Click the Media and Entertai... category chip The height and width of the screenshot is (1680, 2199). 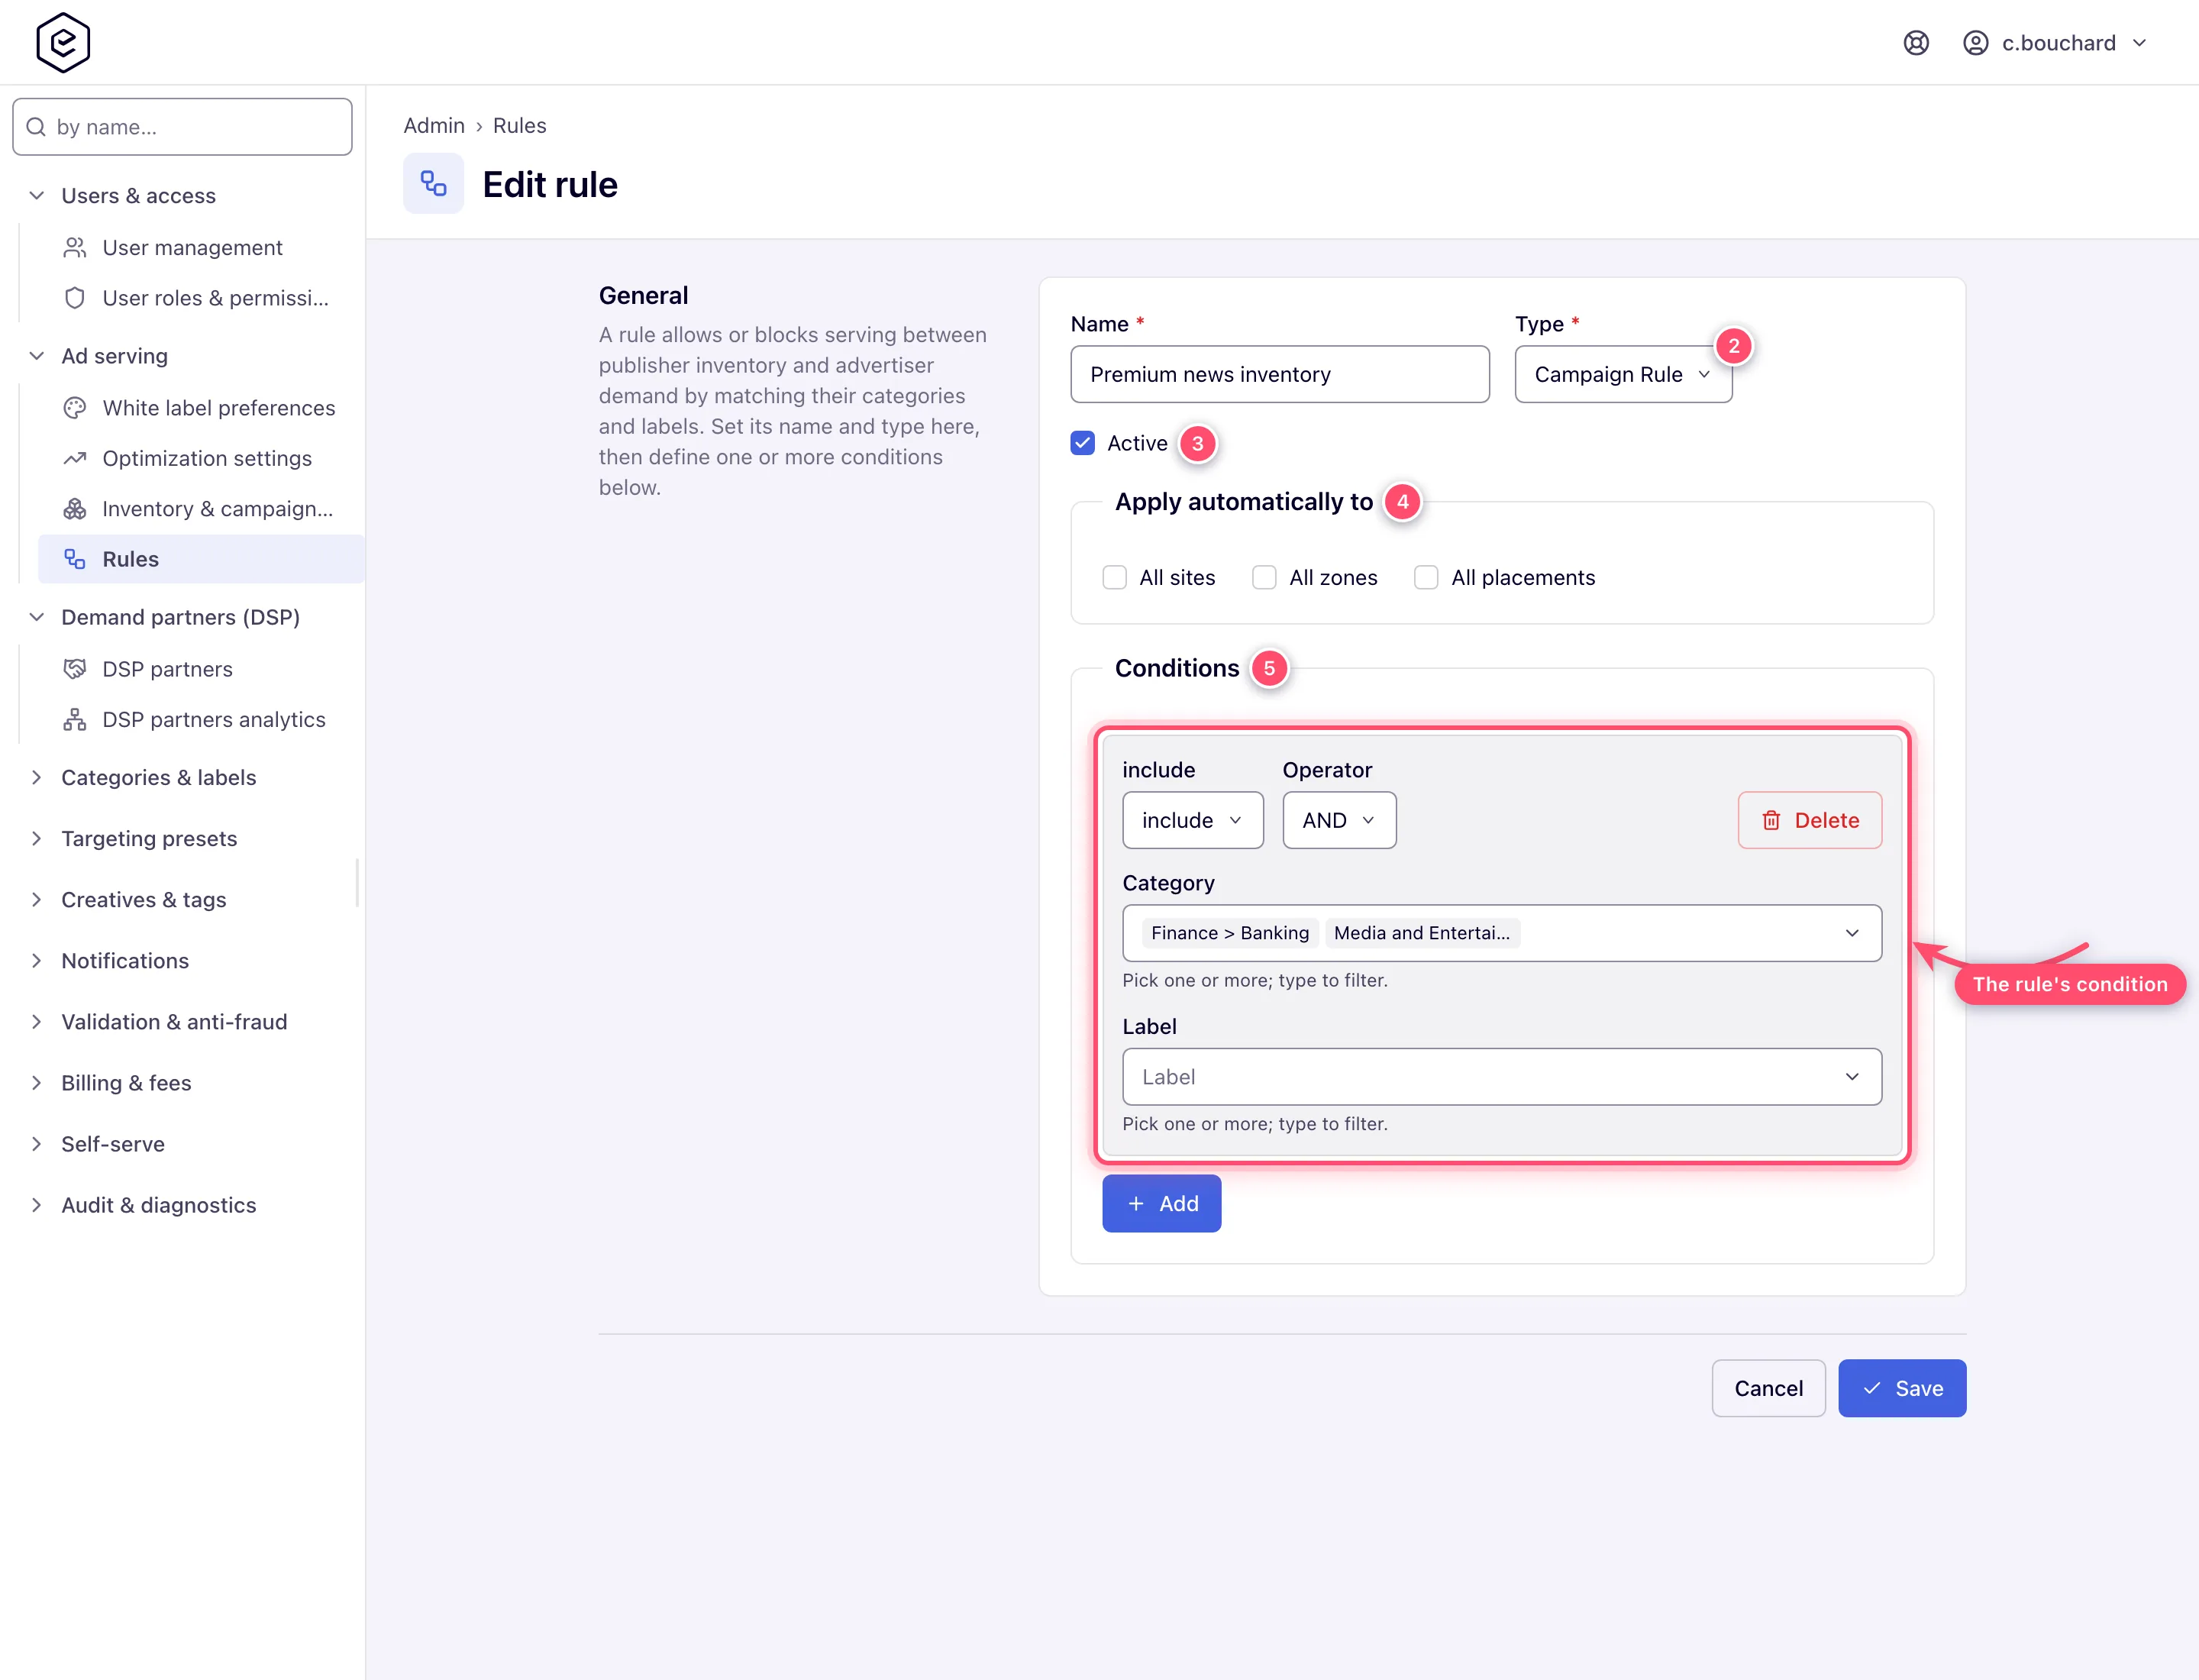click(1422, 933)
